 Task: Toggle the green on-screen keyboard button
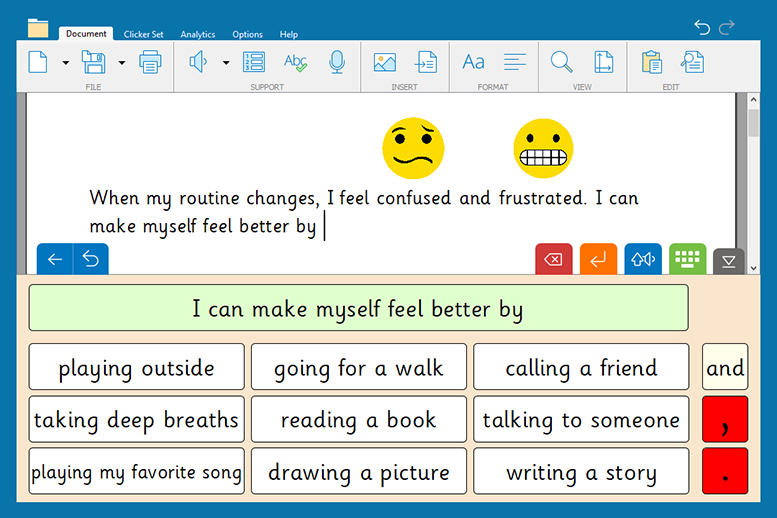point(687,259)
